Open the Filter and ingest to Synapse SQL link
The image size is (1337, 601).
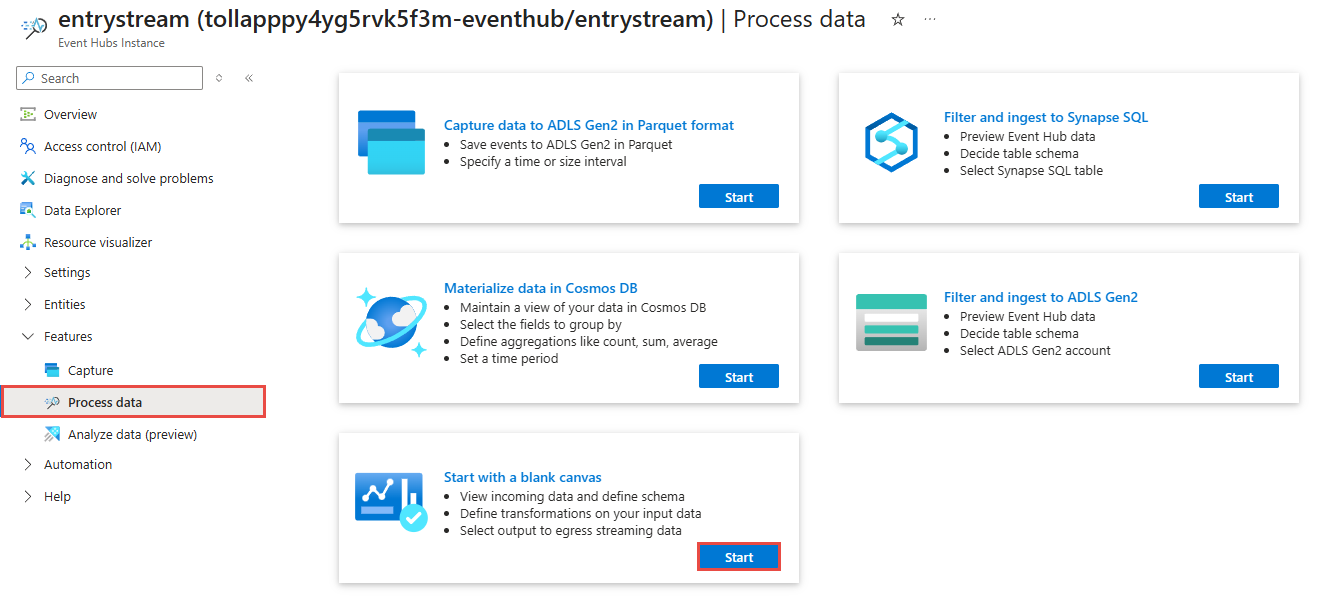1045,117
